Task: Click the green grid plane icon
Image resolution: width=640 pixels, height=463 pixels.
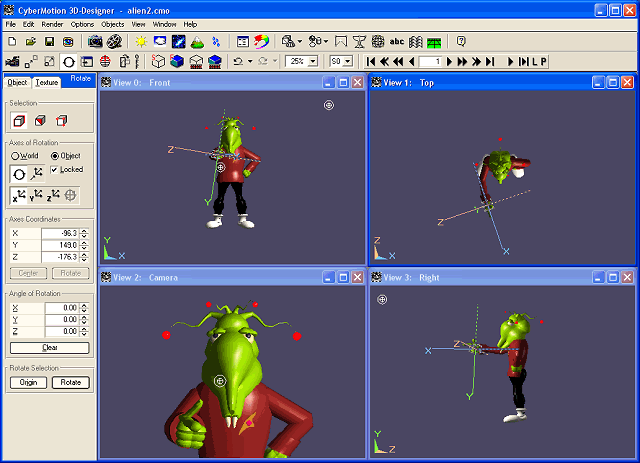Action: click(x=434, y=42)
